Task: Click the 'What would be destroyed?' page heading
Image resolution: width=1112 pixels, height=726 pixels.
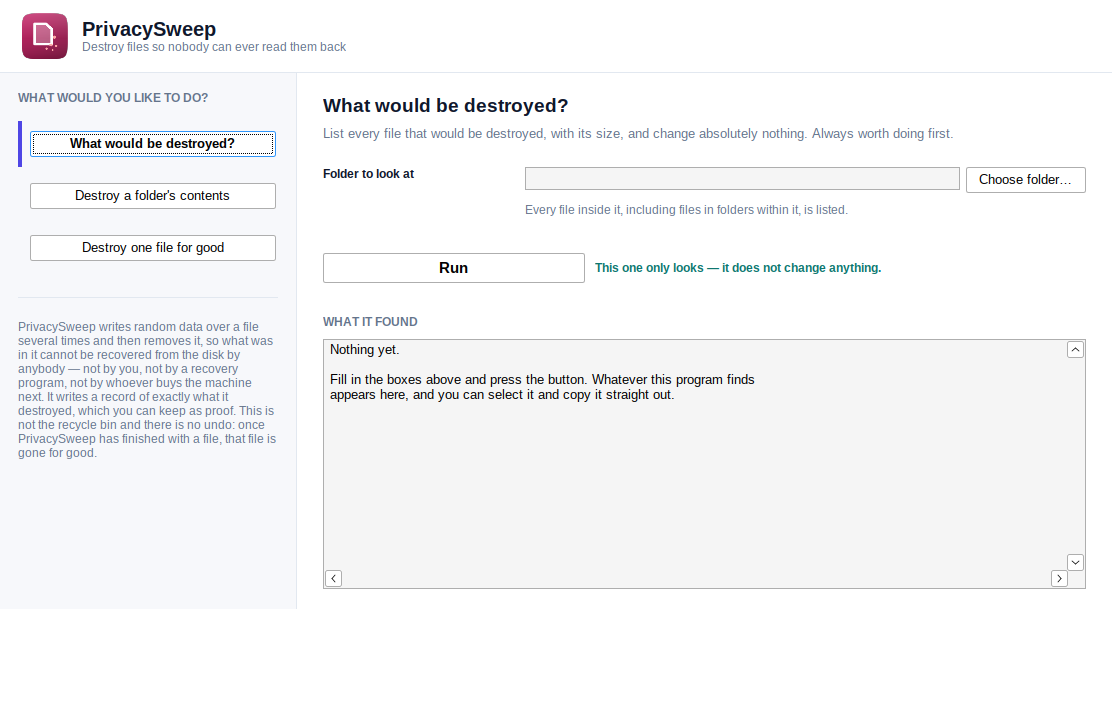Action: point(445,106)
